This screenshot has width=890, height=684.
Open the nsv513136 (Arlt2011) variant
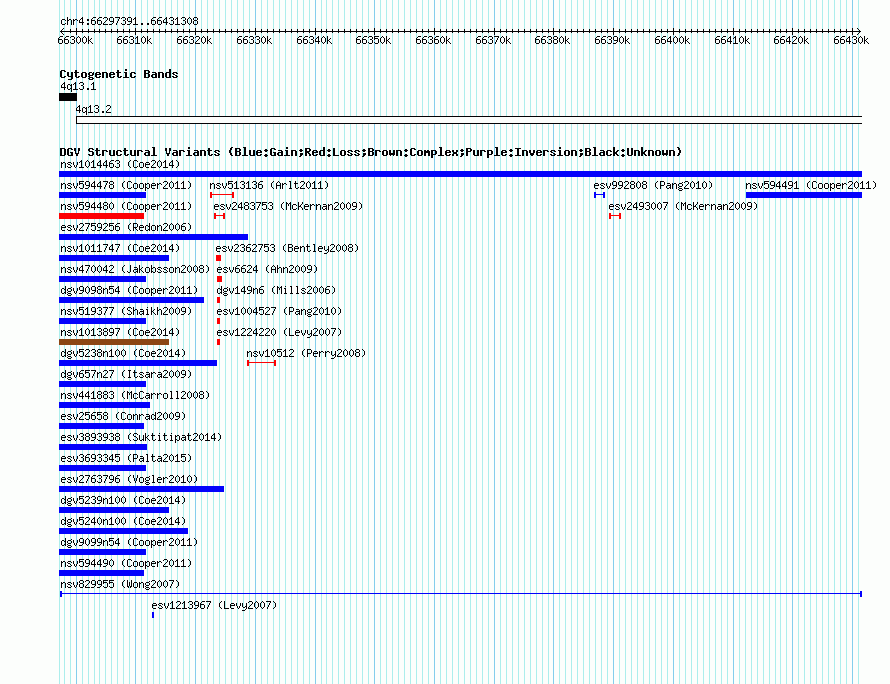(x=269, y=186)
